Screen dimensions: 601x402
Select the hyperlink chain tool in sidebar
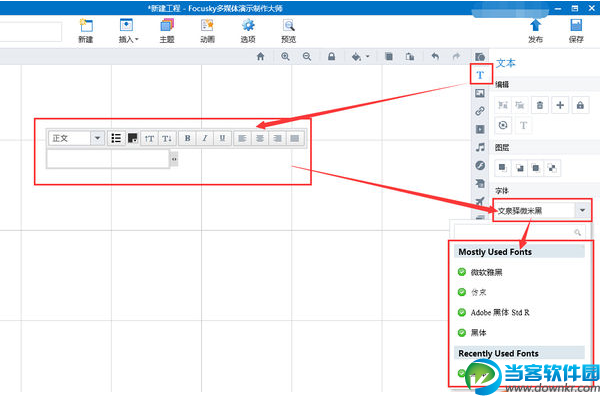480,111
